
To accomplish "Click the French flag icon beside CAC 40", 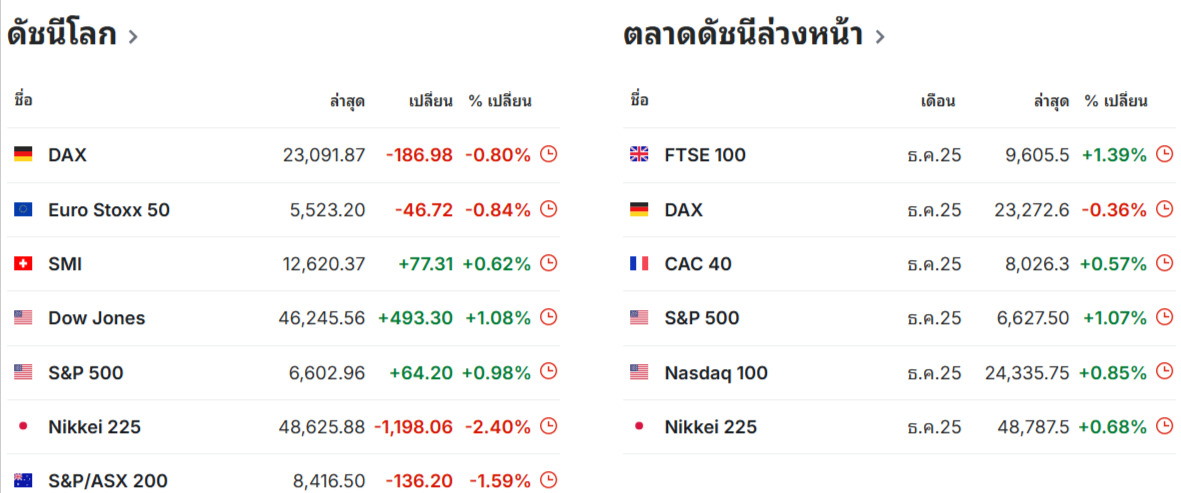I will tap(639, 264).
